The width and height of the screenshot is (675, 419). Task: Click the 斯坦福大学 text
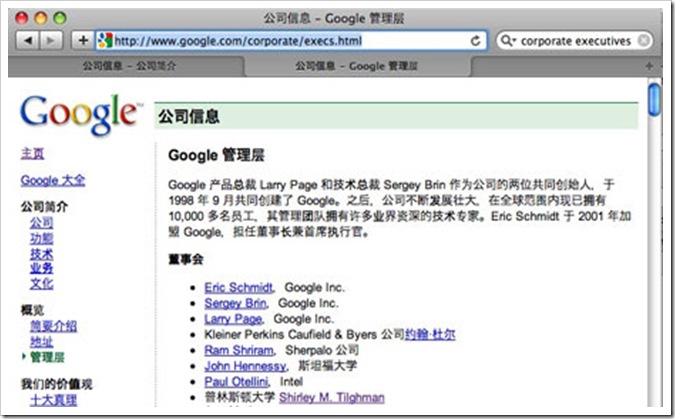pyautogui.click(x=327, y=366)
